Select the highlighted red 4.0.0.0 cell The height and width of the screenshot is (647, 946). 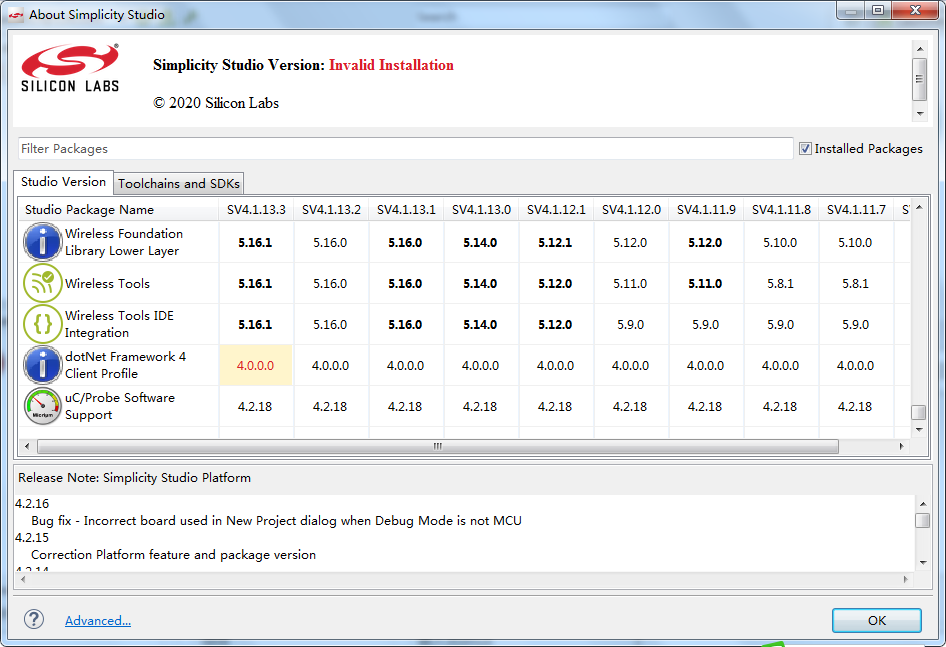pos(256,365)
